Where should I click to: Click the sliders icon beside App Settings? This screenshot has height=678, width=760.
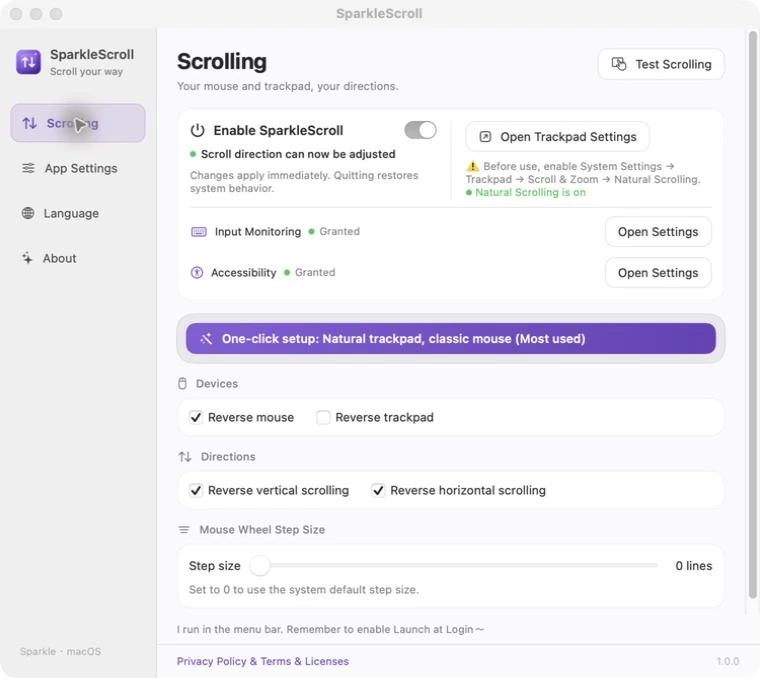pyautogui.click(x=28, y=168)
